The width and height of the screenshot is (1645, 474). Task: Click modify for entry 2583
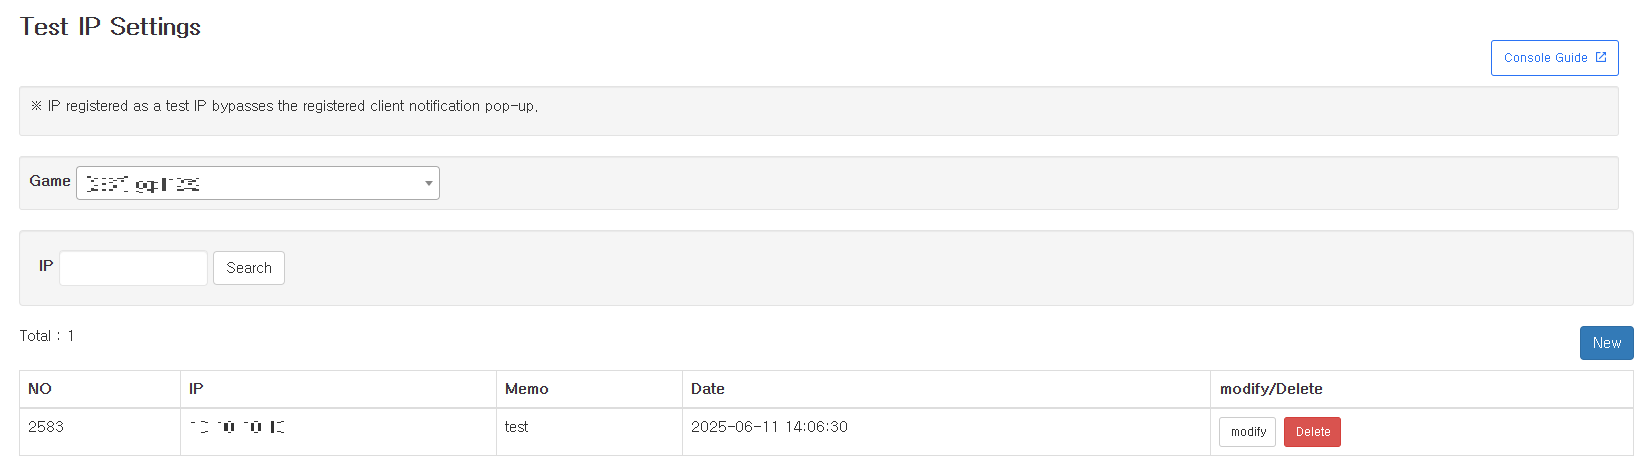coord(1247,432)
